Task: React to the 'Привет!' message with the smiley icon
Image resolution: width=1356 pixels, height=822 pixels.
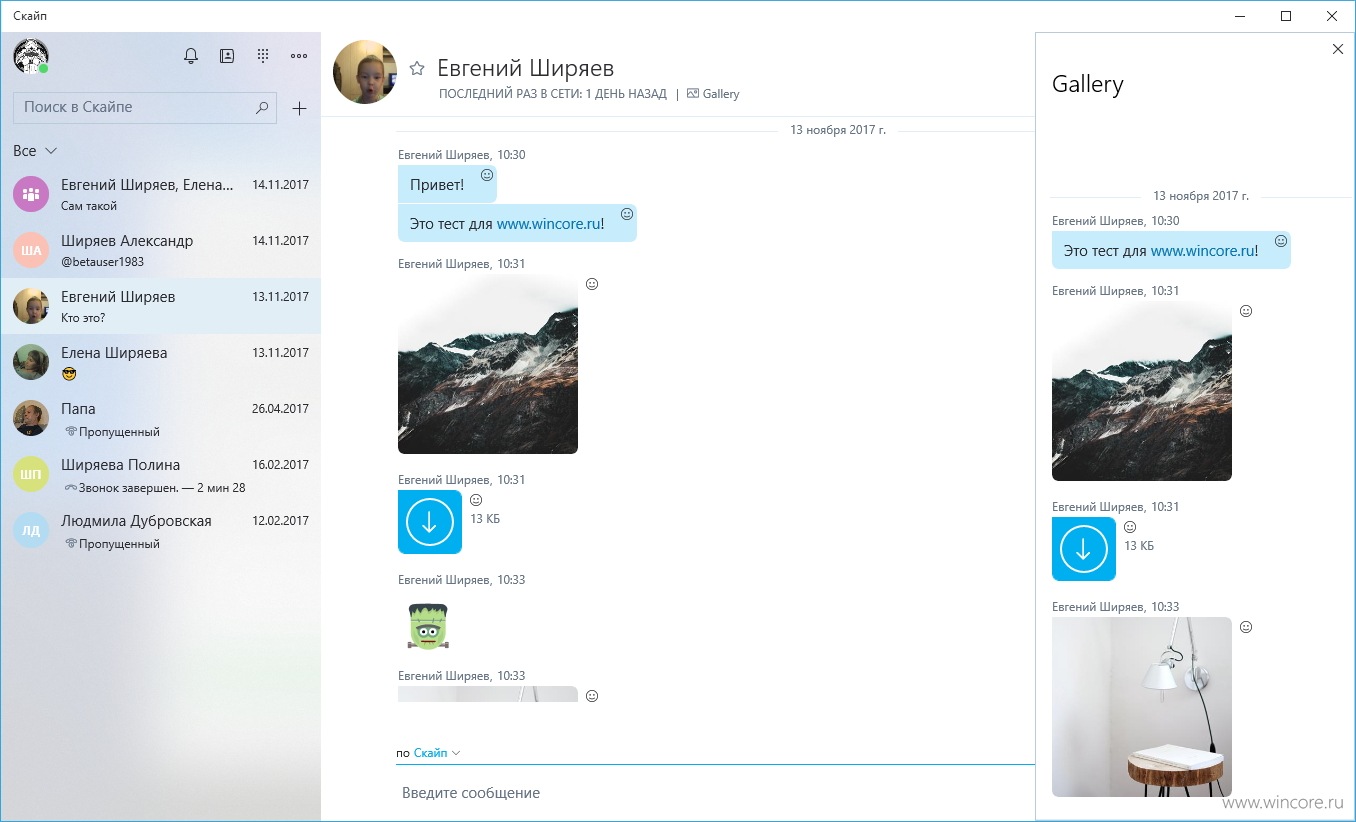Action: [x=487, y=175]
